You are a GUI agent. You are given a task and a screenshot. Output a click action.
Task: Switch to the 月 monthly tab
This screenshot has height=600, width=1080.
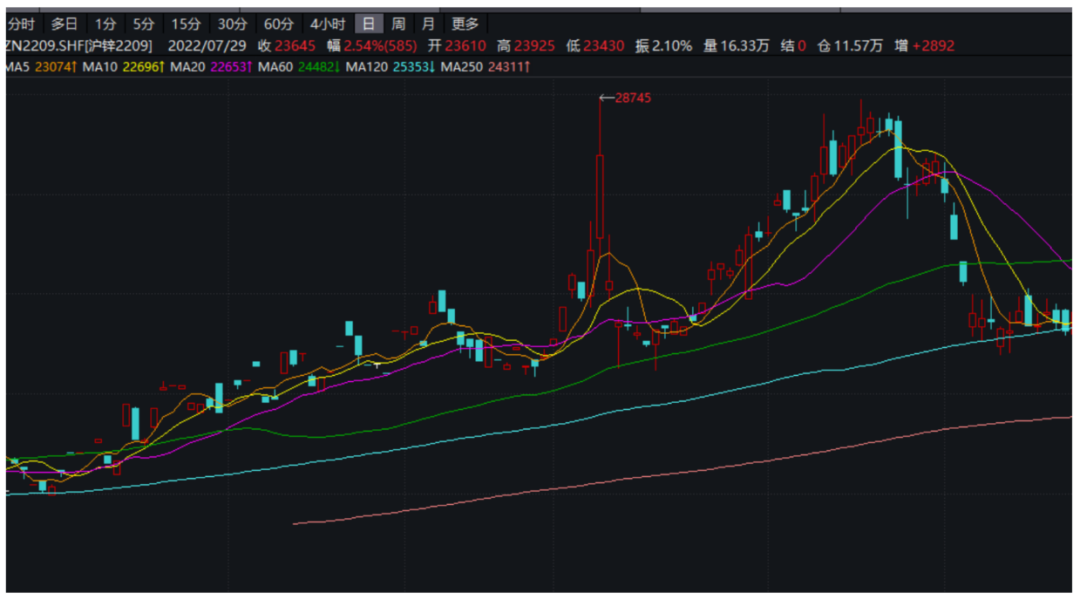(428, 24)
